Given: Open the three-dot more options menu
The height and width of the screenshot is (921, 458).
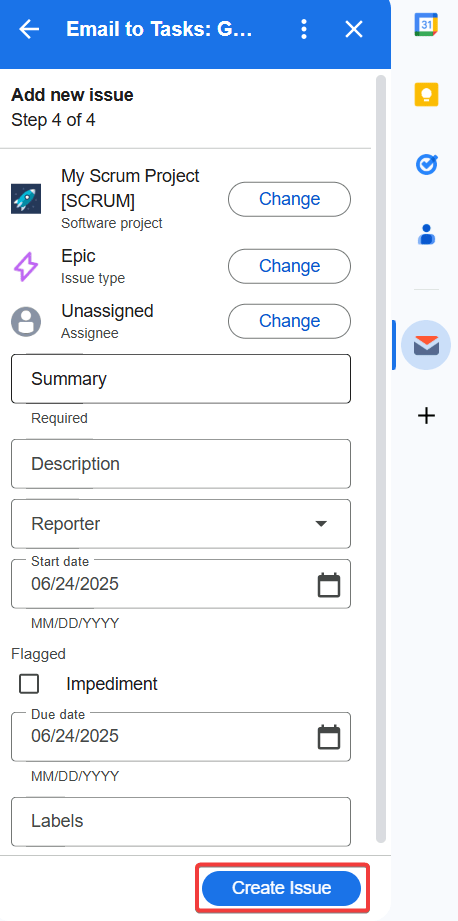Looking at the screenshot, I should [304, 29].
